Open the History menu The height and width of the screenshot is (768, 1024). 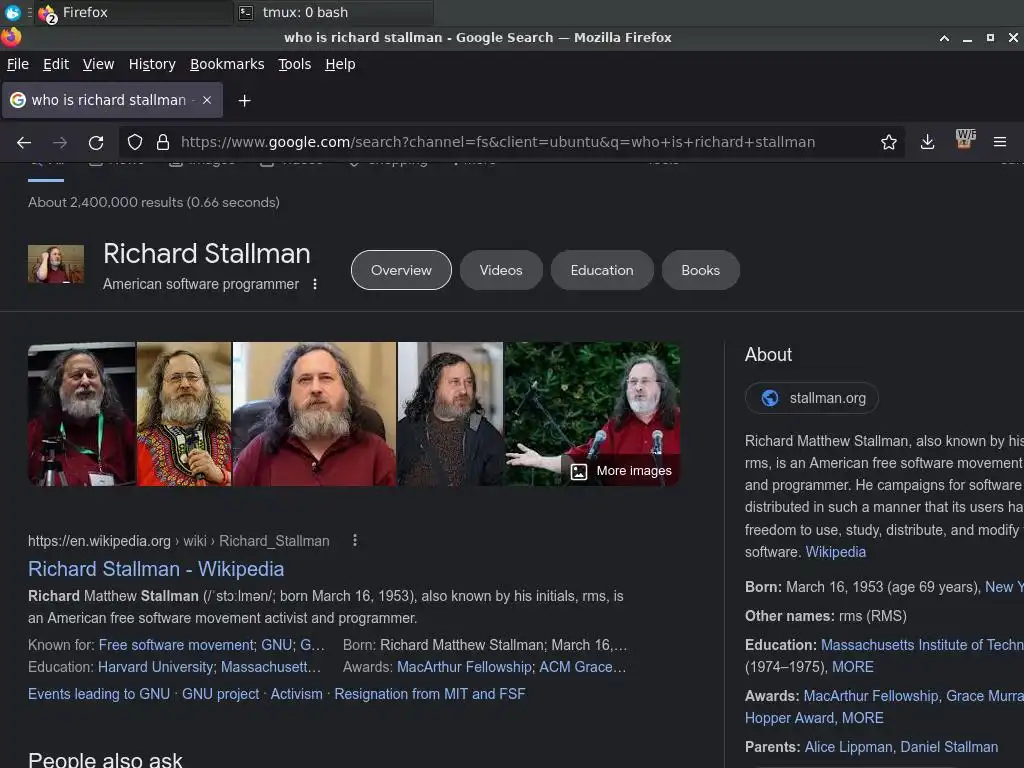(x=152, y=64)
